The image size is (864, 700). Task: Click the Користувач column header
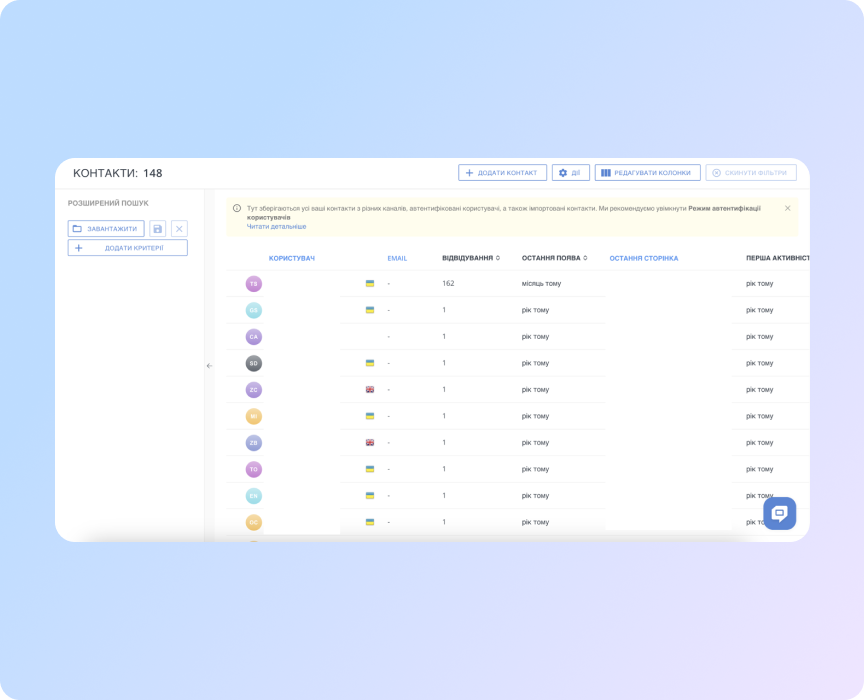[291, 258]
